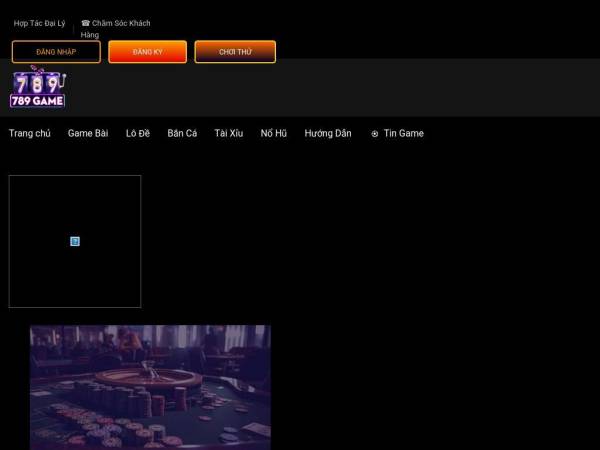
Task: Open the Hợp Tác Đại Lý link
Action: point(39,23)
